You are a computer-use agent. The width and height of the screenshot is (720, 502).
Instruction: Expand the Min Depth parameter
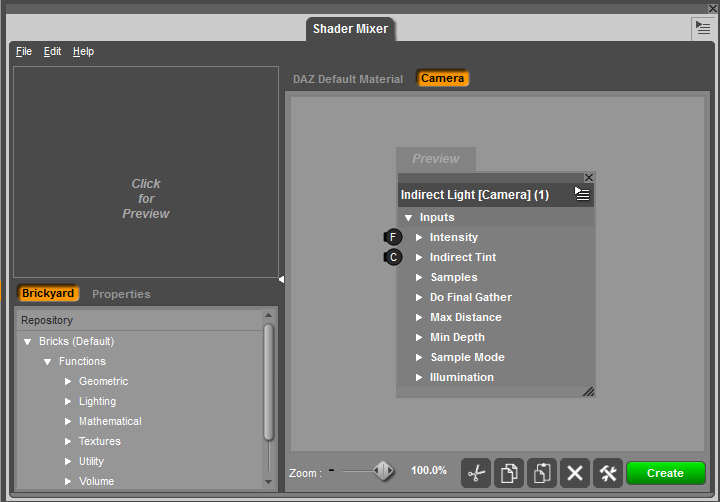[419, 338]
